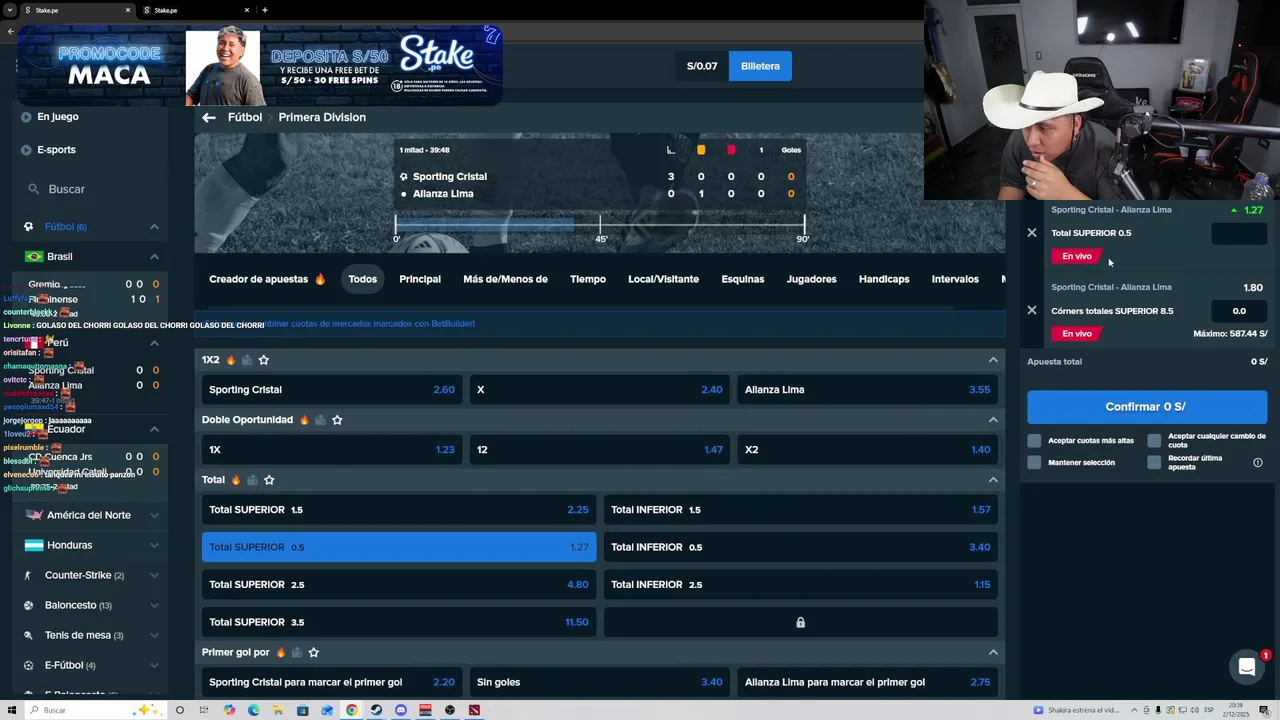Collapse the Doble Oportunidad market section
The height and width of the screenshot is (720, 1280).
[993, 420]
